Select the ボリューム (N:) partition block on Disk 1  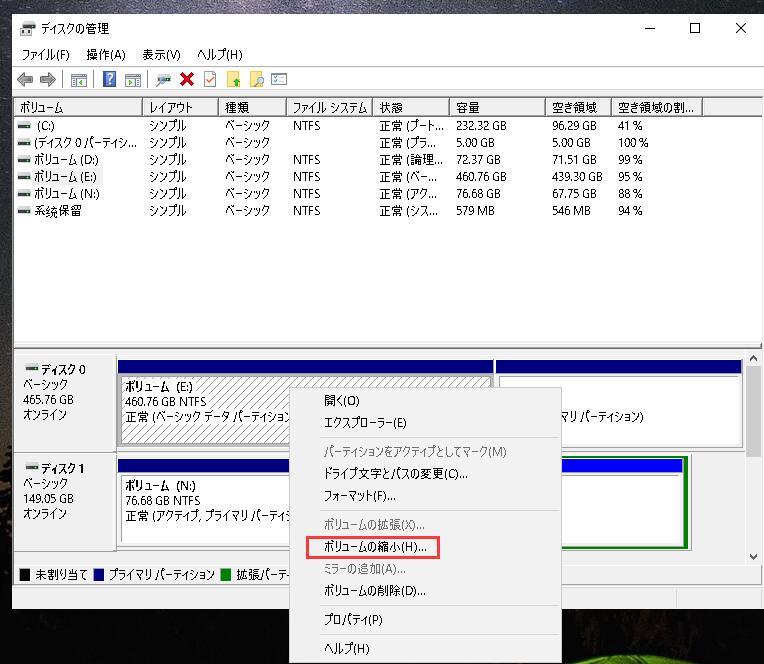(205, 502)
